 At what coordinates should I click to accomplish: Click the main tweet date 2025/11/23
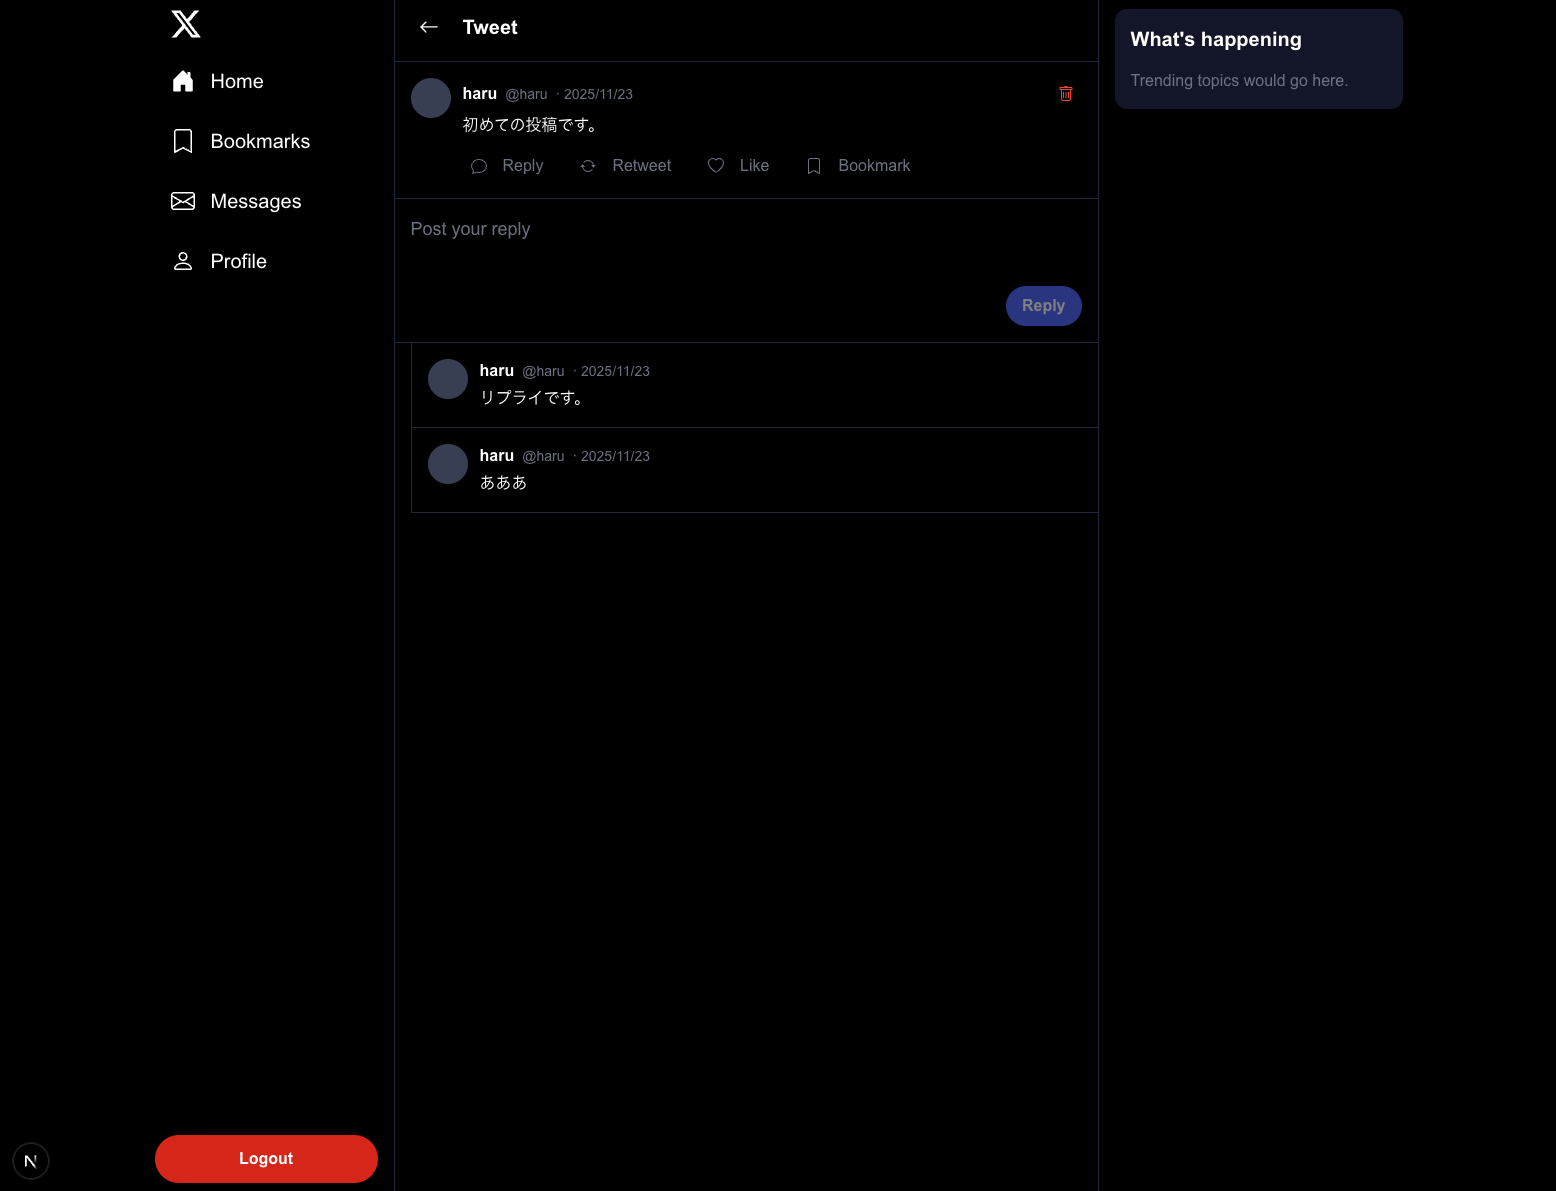pos(598,94)
